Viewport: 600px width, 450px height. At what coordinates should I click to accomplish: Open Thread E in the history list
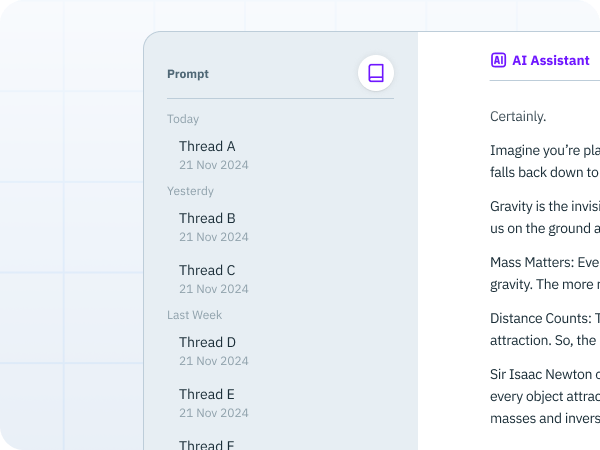(x=280, y=403)
